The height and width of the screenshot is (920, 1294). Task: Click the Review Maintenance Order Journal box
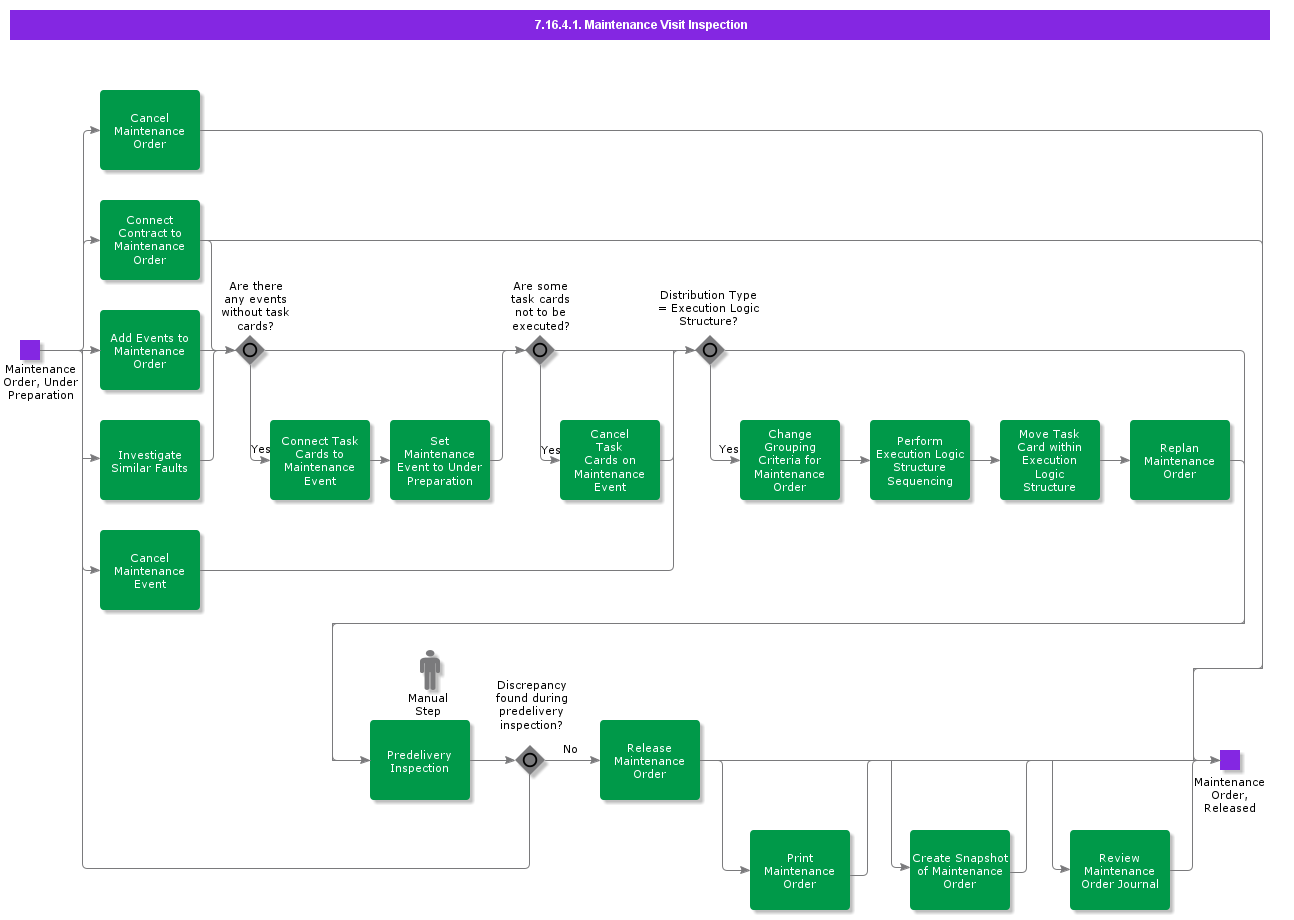[x=1120, y=870]
